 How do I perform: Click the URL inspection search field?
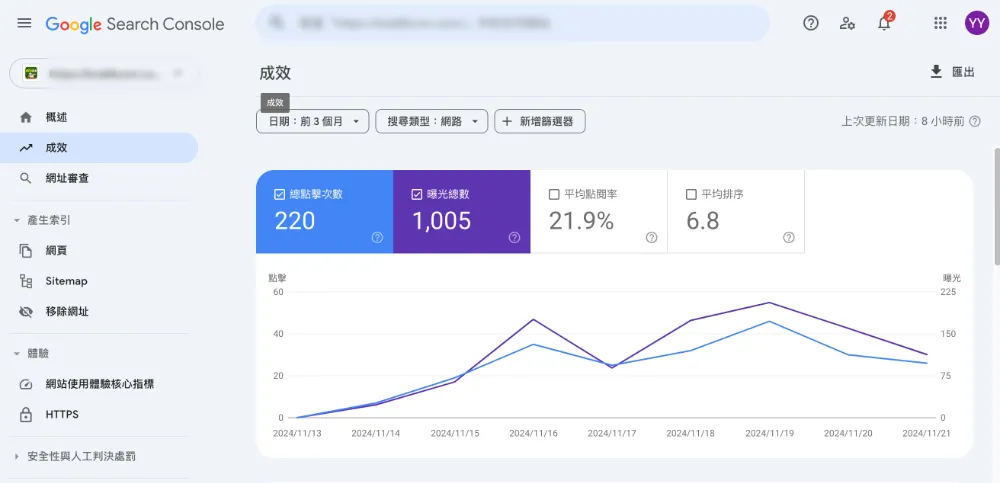[512, 23]
